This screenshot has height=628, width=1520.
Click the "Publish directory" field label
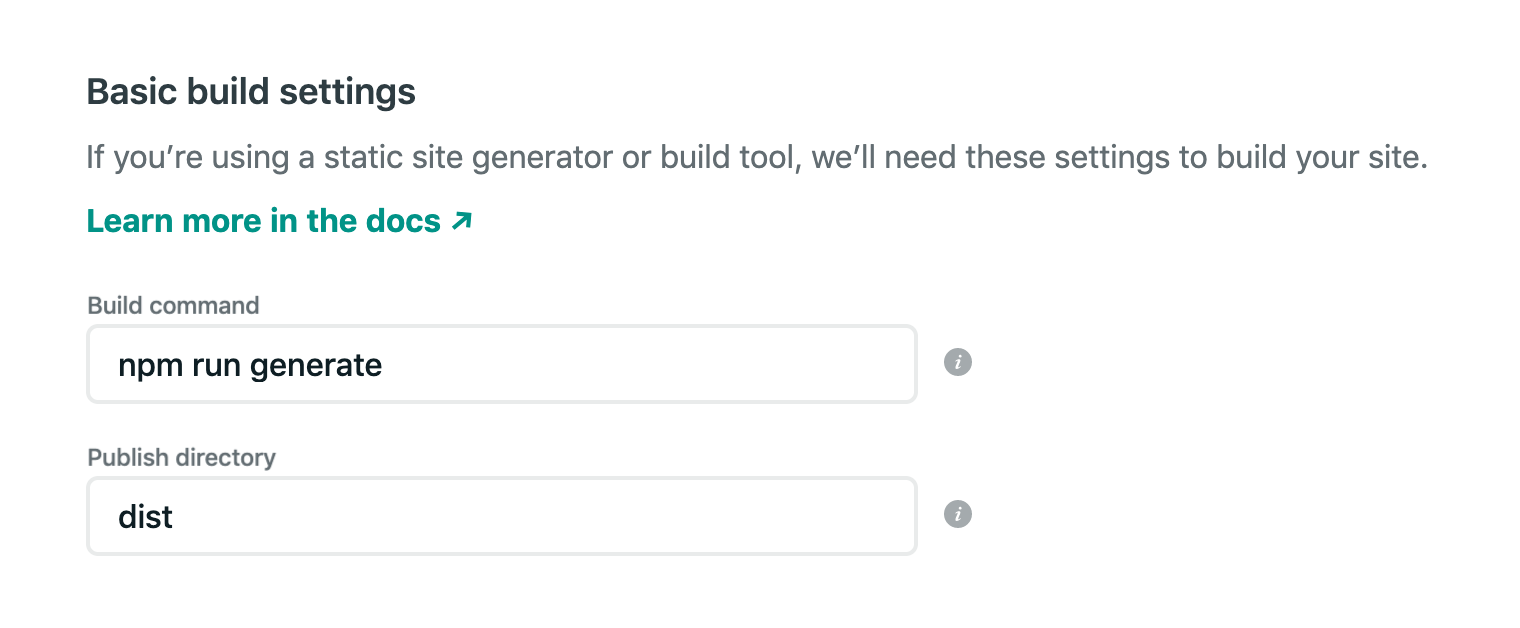pyautogui.click(x=181, y=458)
